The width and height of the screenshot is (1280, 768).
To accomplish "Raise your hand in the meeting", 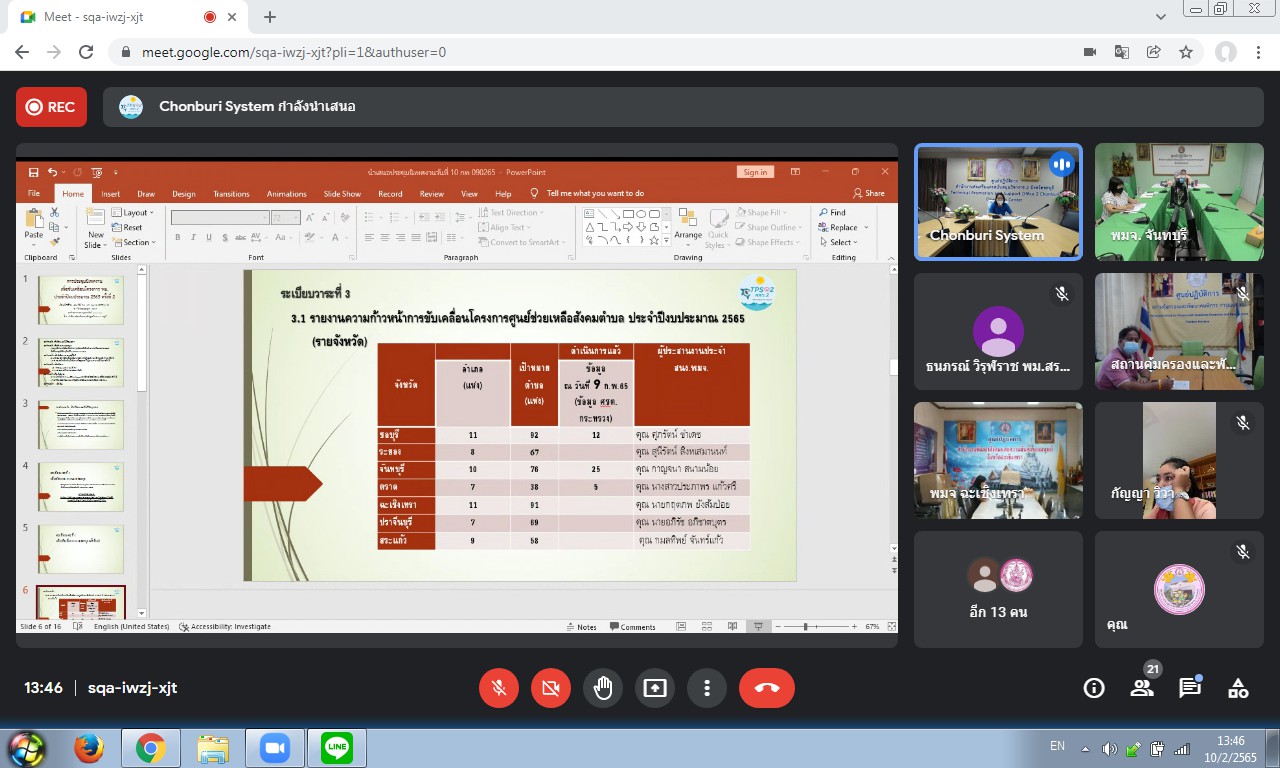I will pos(602,688).
